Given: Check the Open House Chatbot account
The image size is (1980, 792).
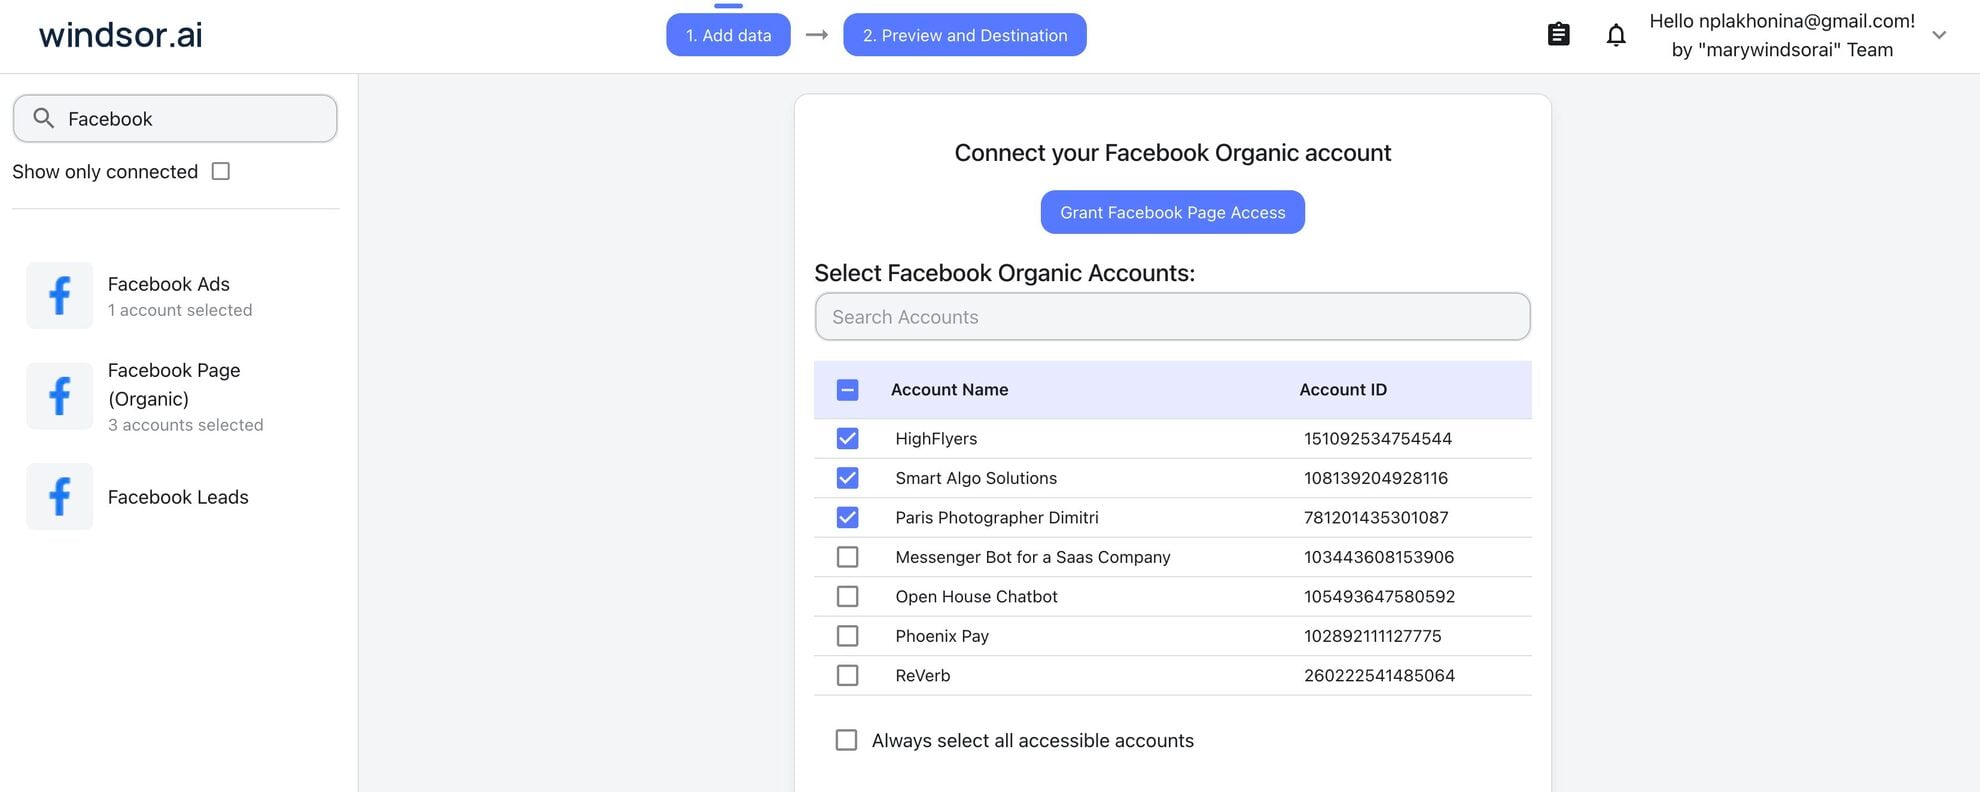Looking at the screenshot, I should pos(847,596).
